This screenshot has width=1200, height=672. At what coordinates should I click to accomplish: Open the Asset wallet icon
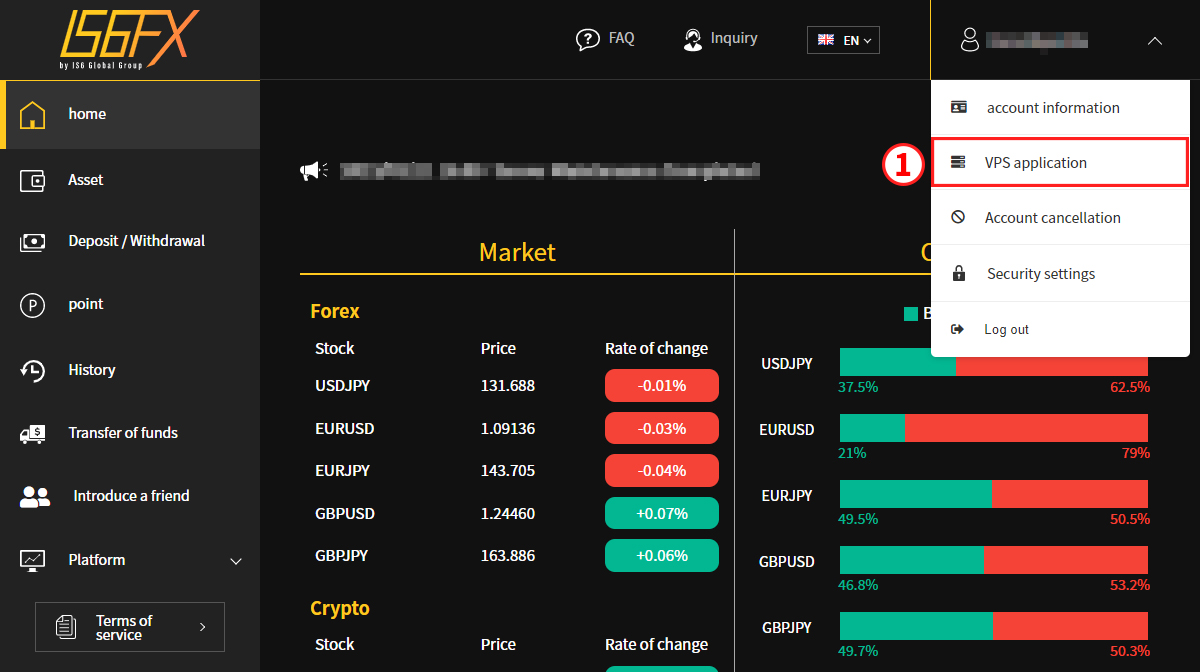pyautogui.click(x=33, y=180)
